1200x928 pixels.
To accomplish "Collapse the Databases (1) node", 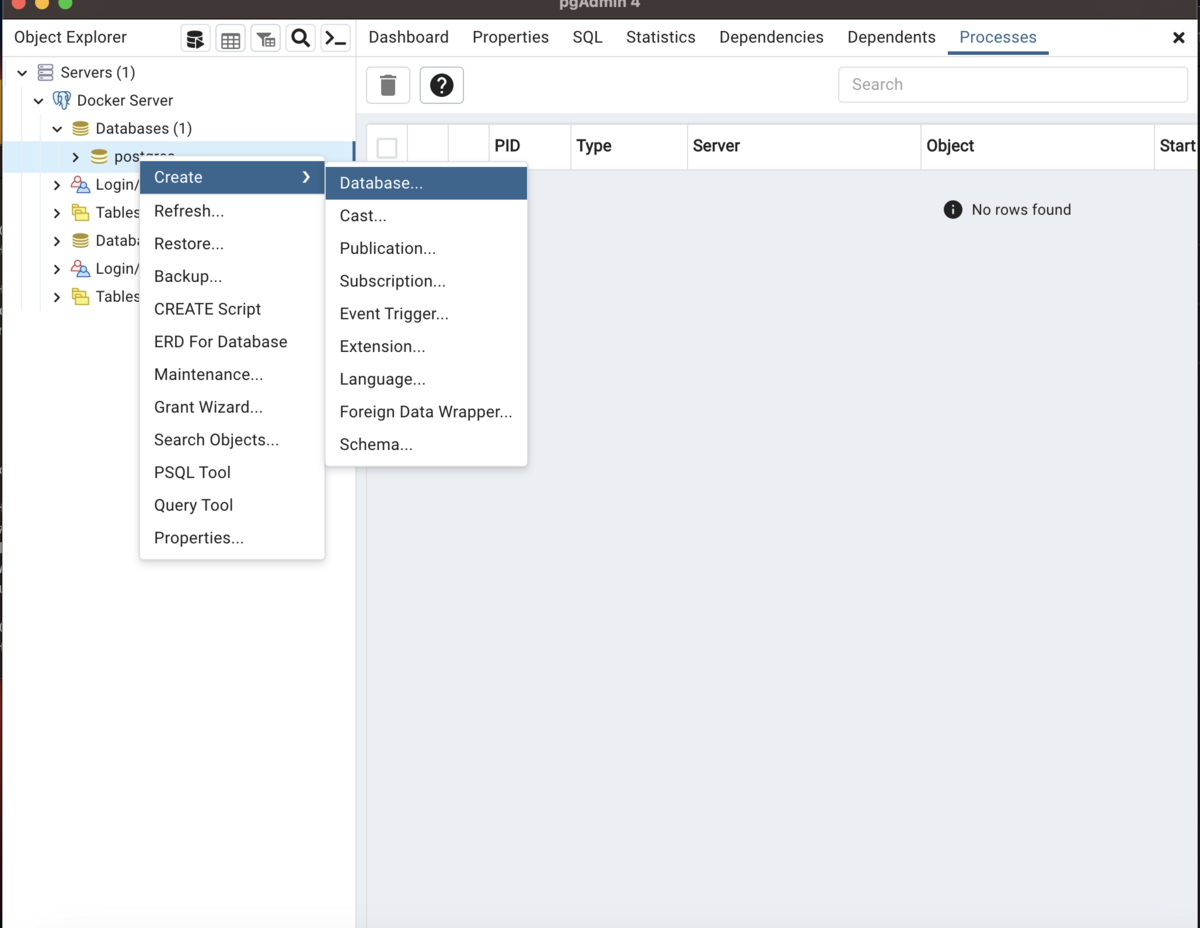I will (57, 128).
